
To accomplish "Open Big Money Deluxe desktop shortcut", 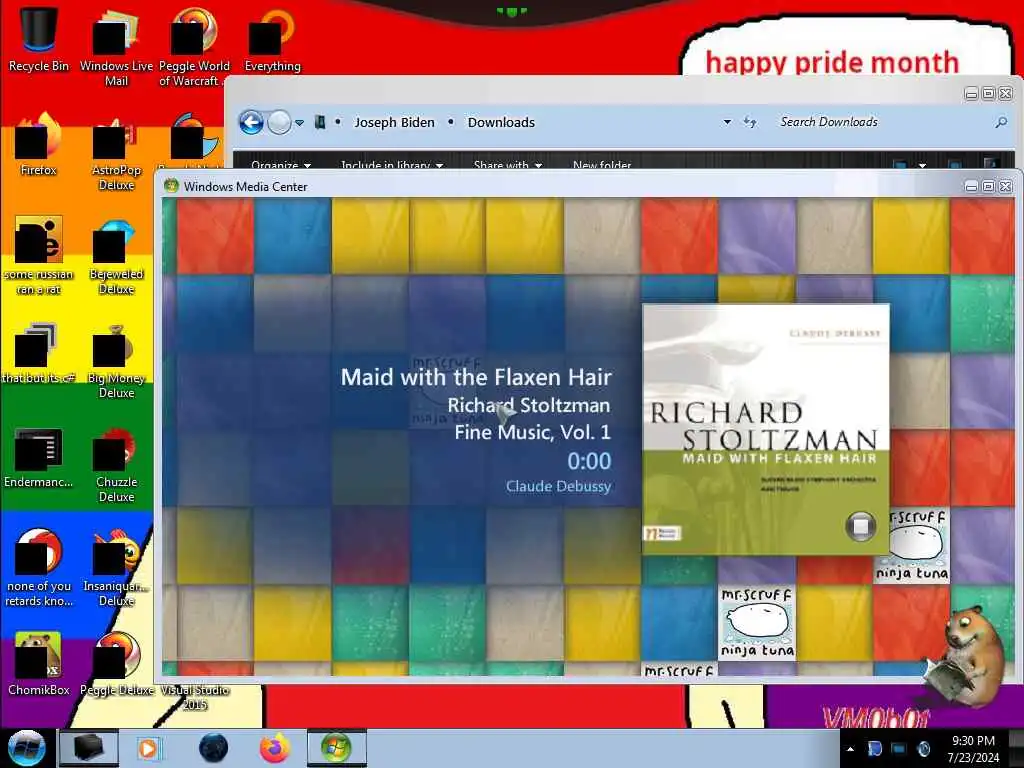I will point(116,360).
